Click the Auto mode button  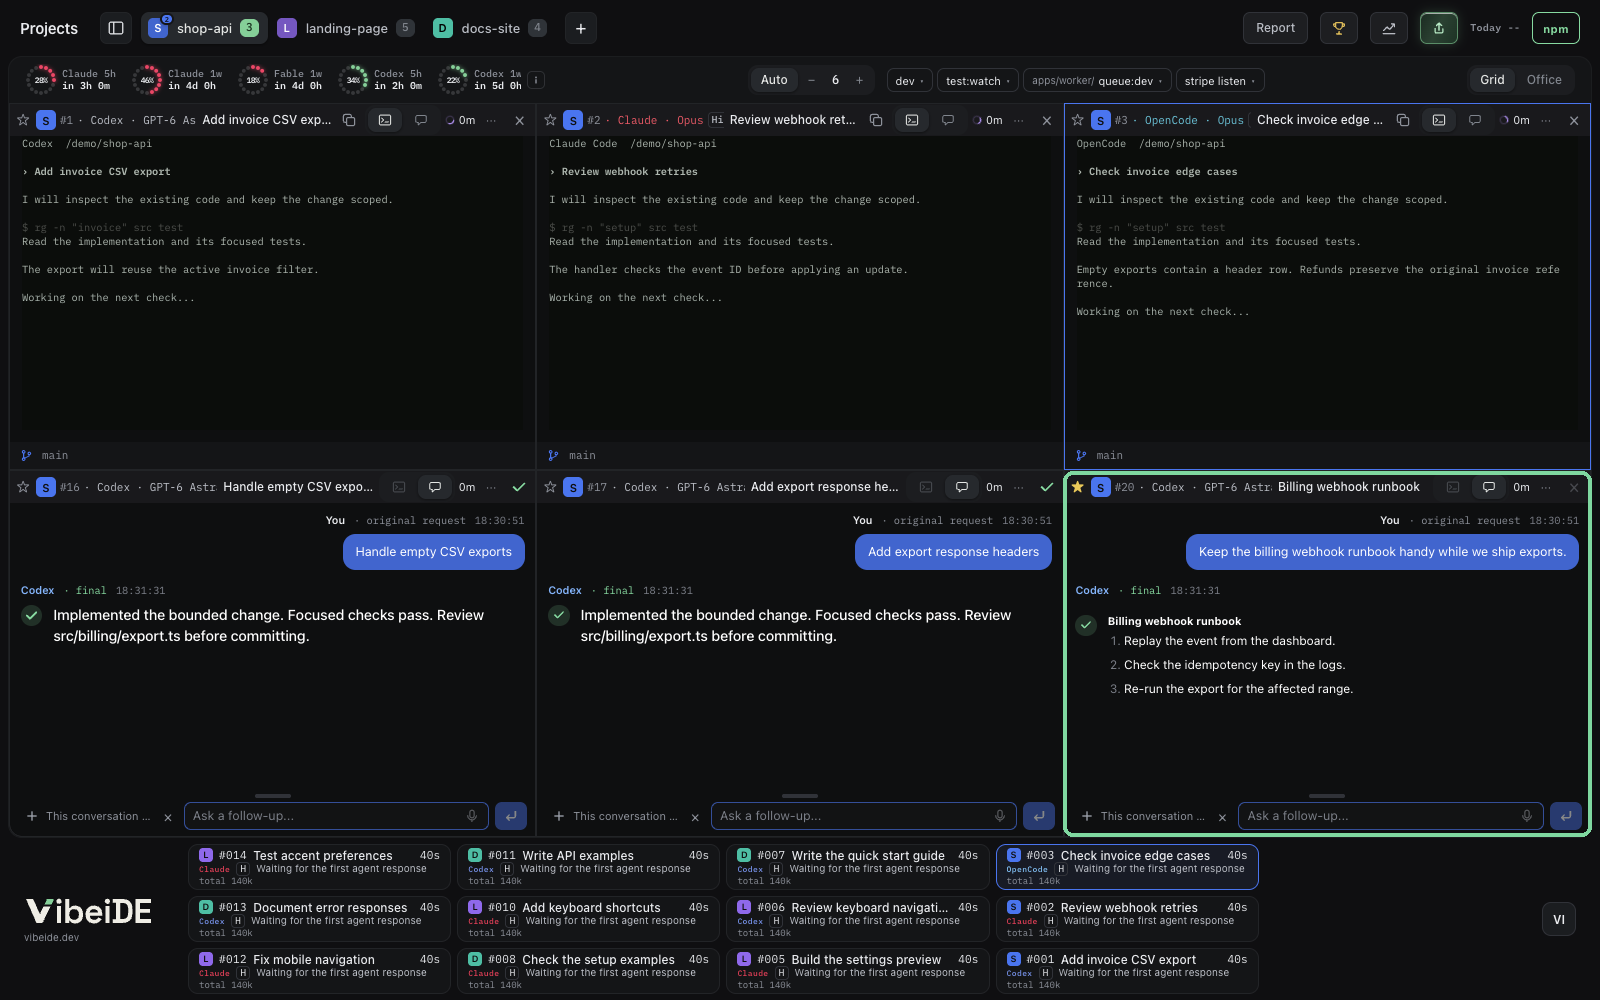click(x=774, y=80)
